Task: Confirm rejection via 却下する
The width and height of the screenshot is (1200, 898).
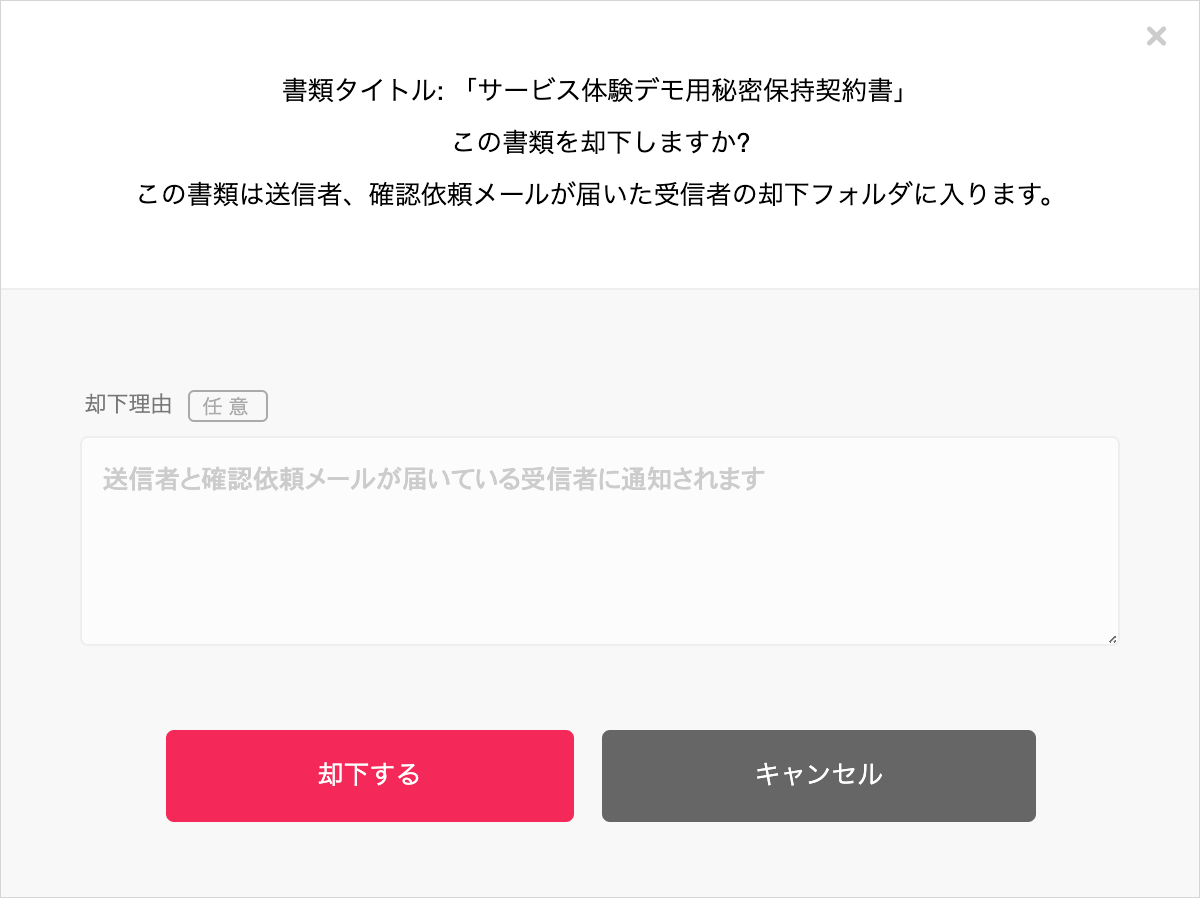Action: [370, 776]
